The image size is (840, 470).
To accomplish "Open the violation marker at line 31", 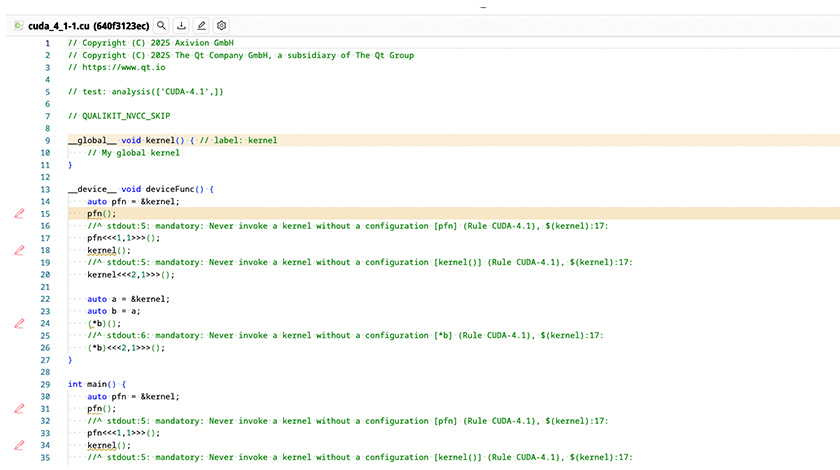I will 18,408.
